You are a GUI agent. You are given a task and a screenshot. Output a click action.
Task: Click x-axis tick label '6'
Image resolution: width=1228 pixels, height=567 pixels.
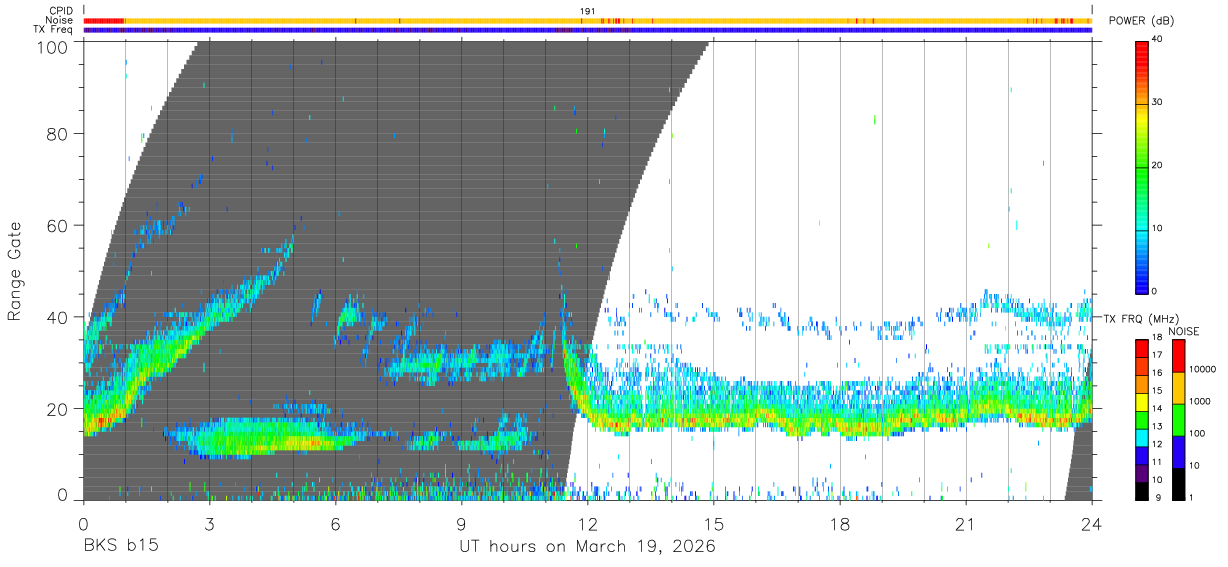tap(335, 524)
